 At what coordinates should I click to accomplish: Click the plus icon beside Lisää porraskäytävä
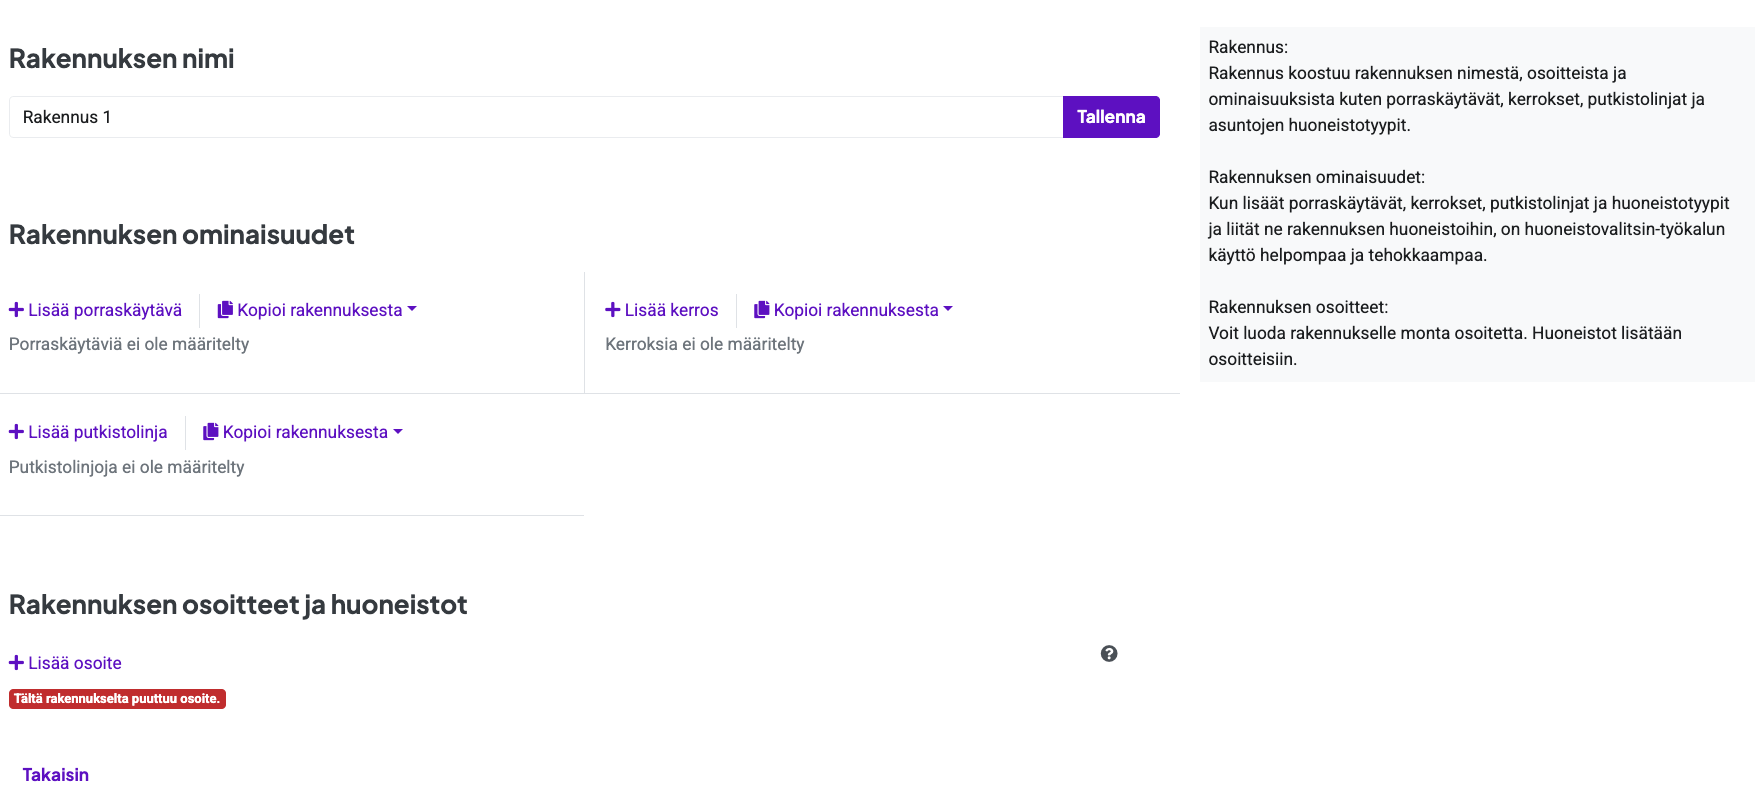coord(16,310)
